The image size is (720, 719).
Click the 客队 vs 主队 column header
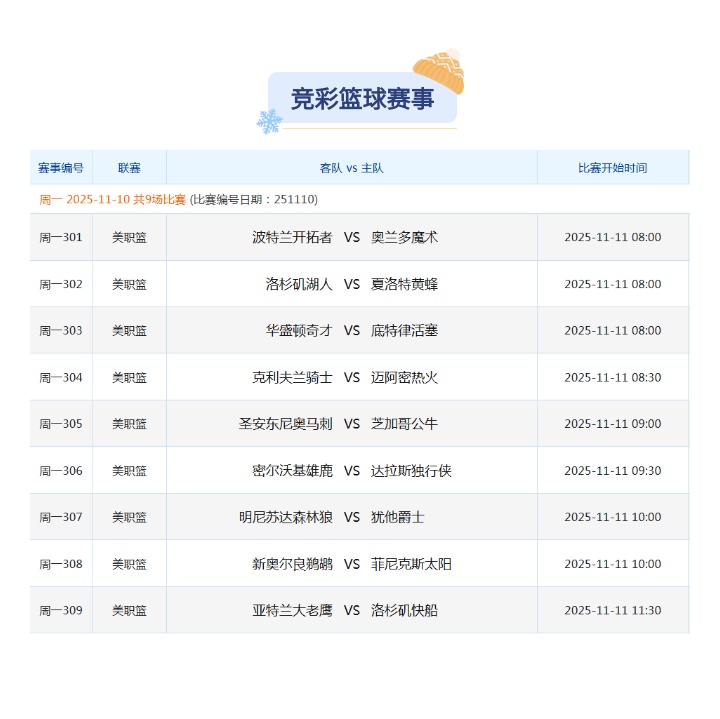351,168
